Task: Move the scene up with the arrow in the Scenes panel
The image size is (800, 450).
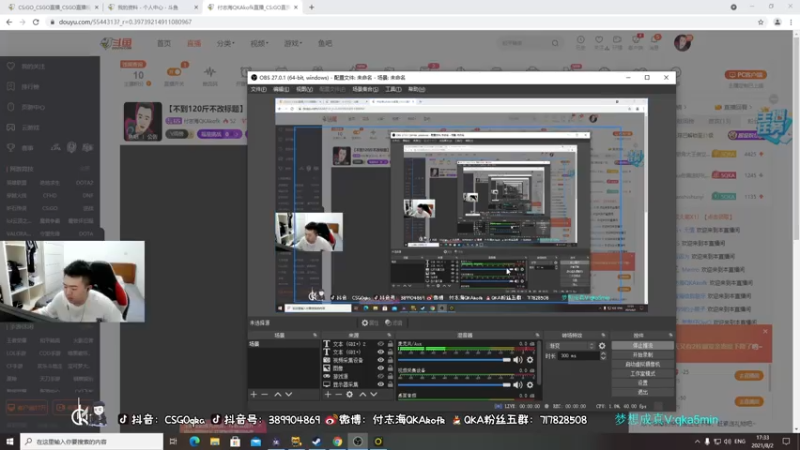Action: point(278,394)
